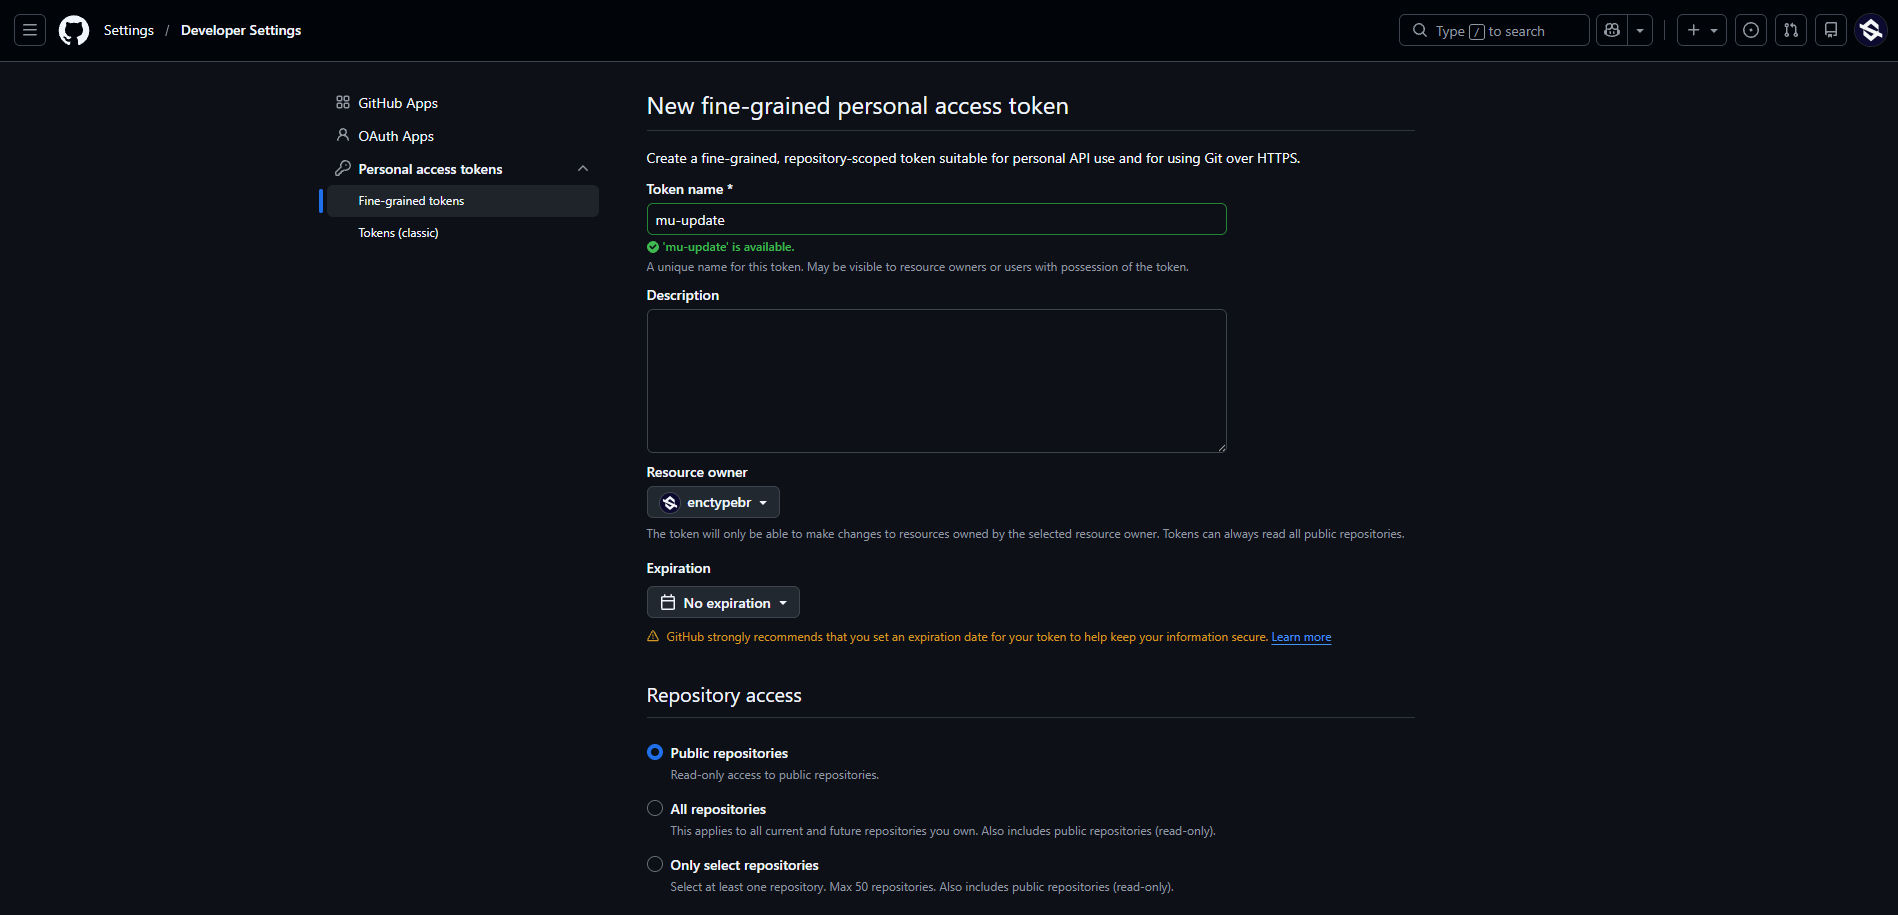Pick the Only select repositories option
The height and width of the screenshot is (915, 1898).
pos(655,864)
